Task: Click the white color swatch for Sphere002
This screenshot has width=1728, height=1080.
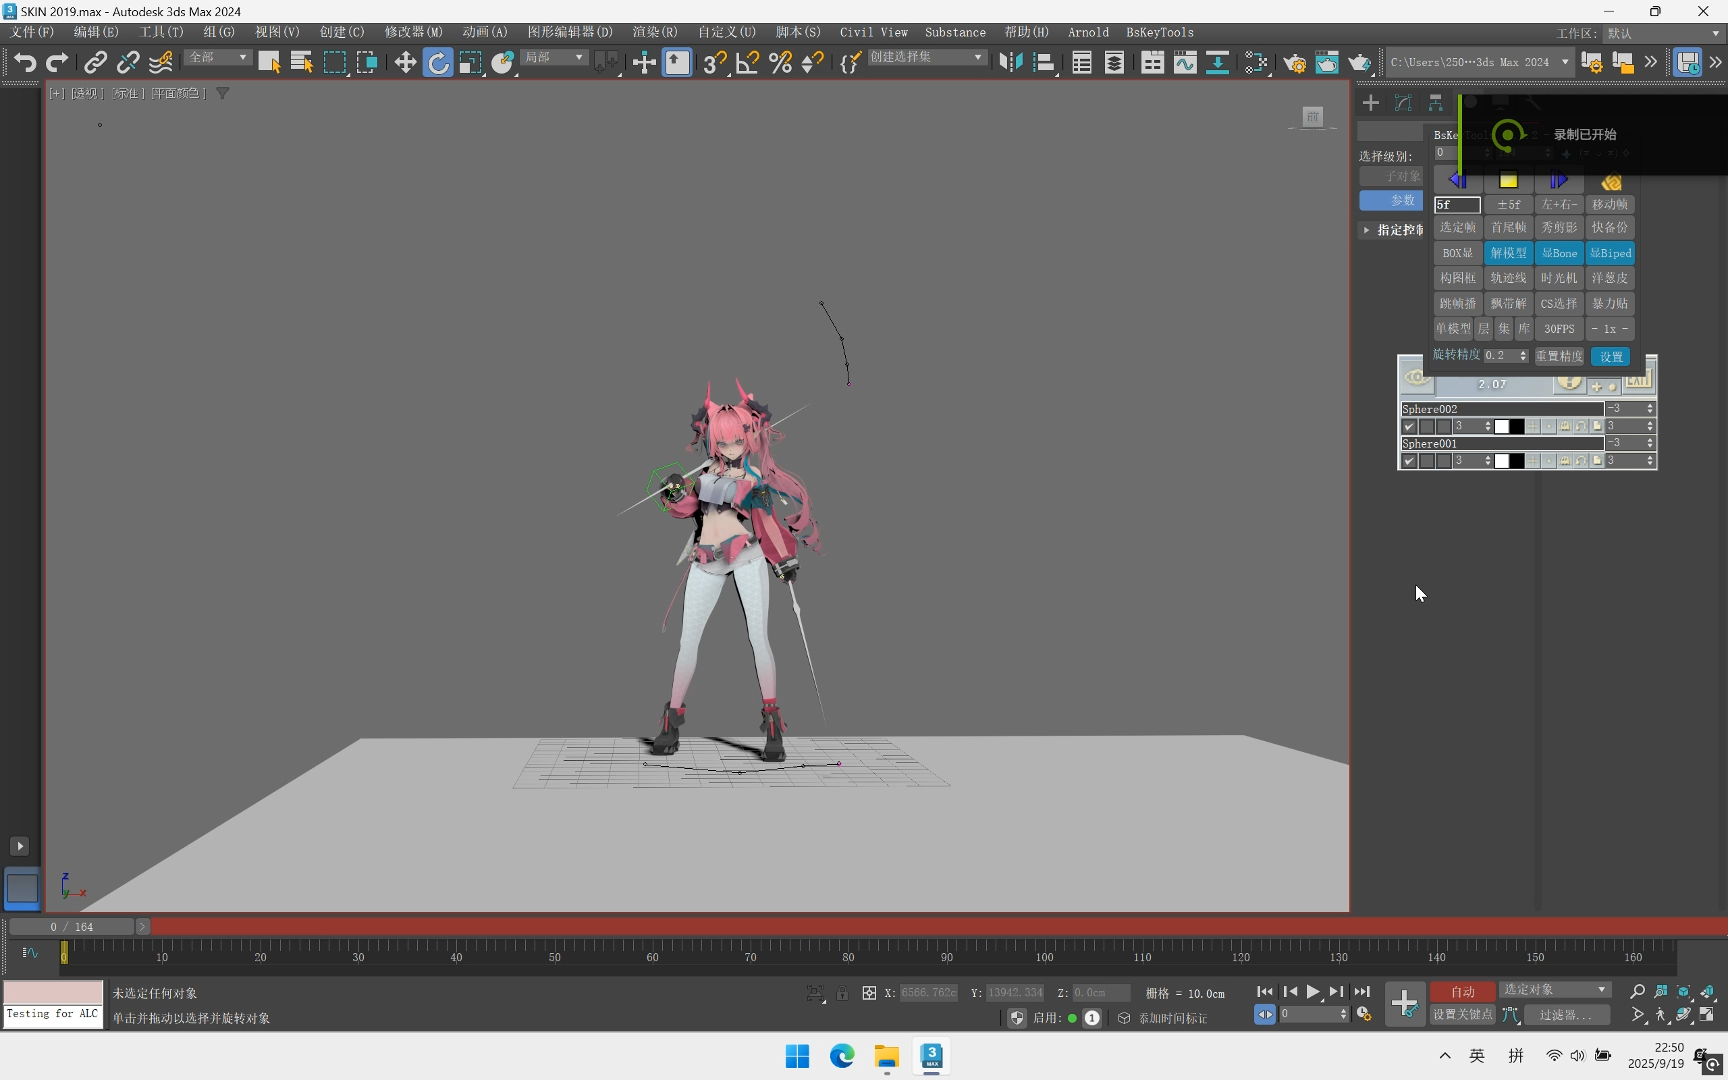Action: point(1502,427)
